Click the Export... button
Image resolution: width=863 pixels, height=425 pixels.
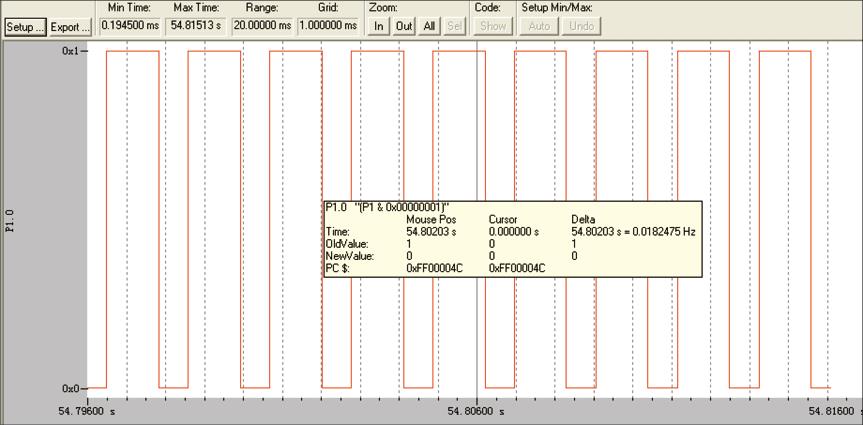click(x=71, y=27)
